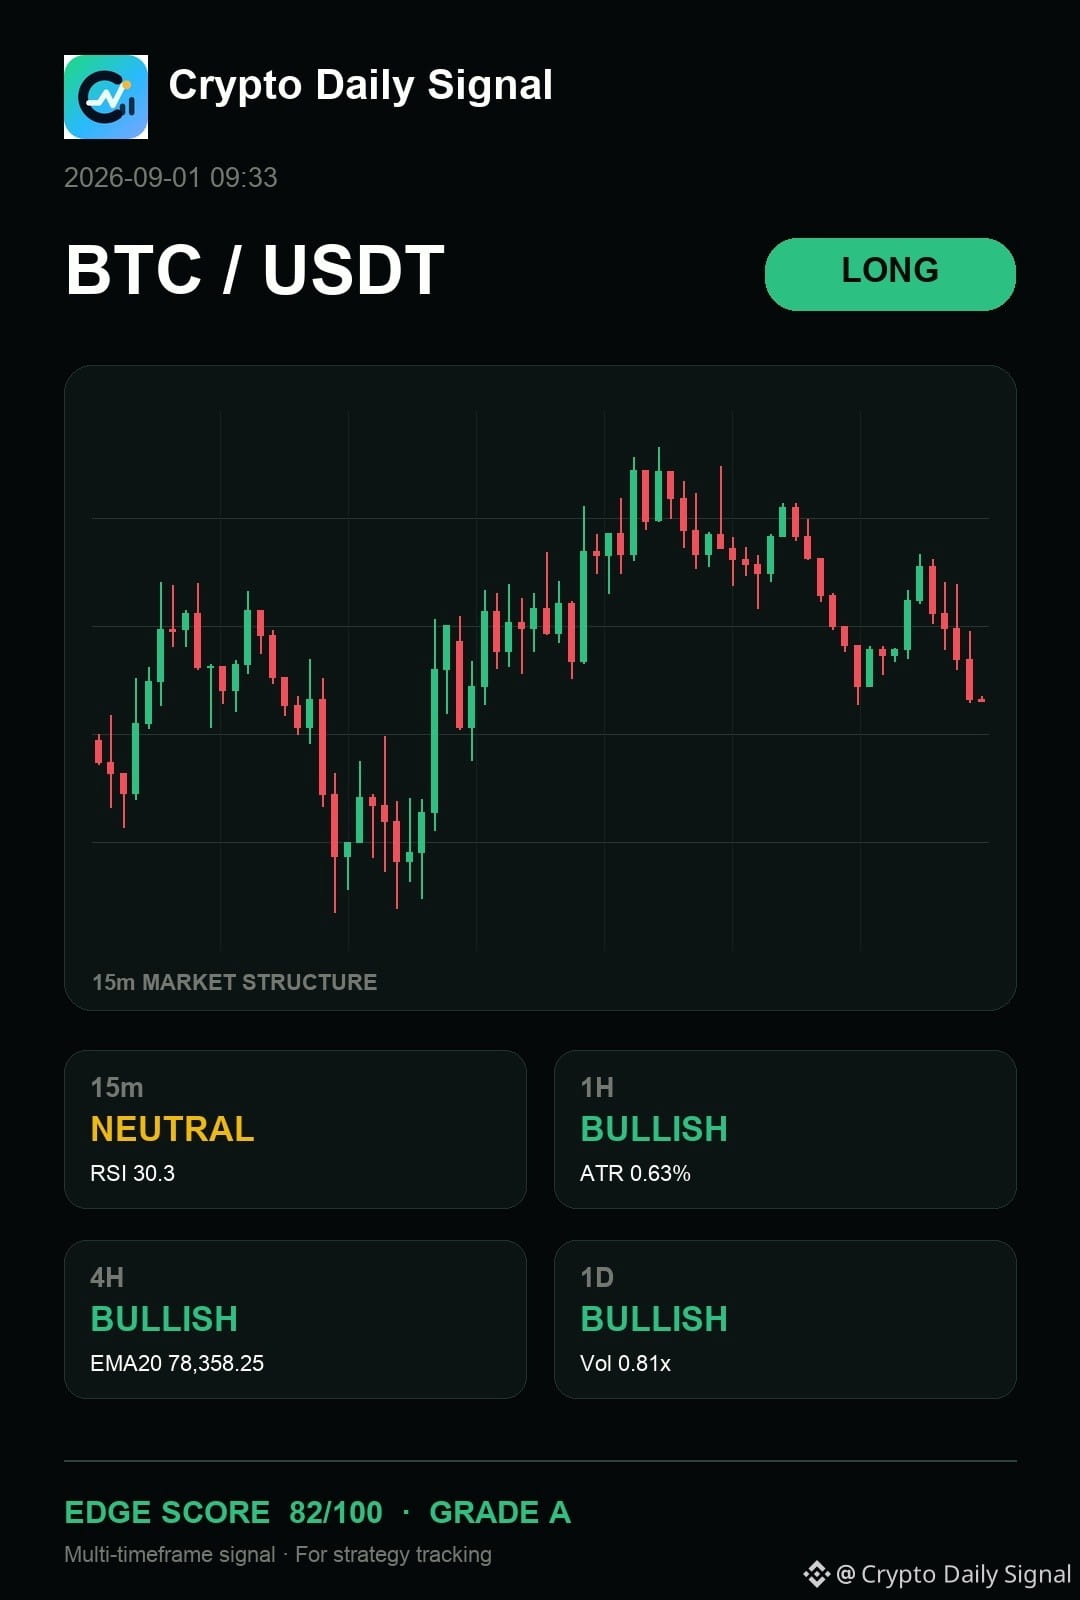Open the 15m NEUTRAL timeframe card
The width and height of the screenshot is (1080, 1600).
295,1129
